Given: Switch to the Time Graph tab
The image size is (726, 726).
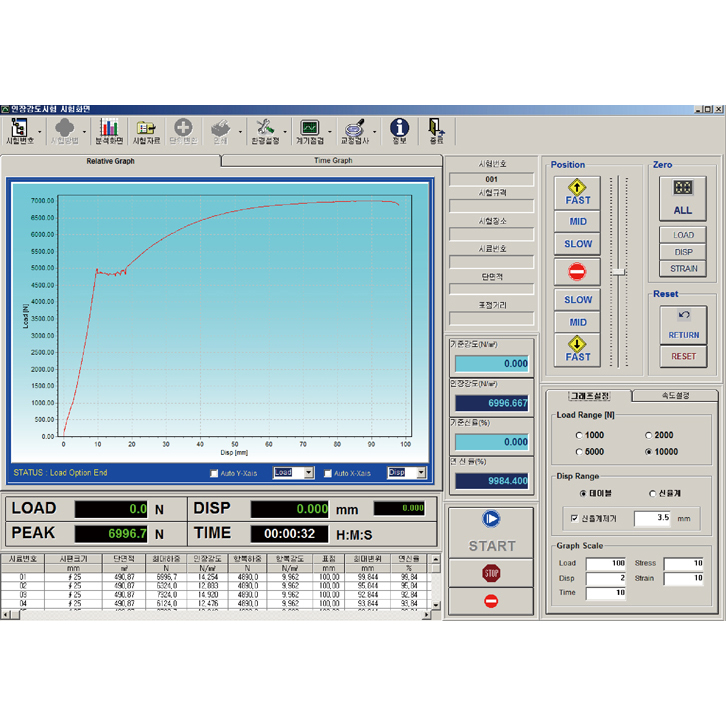Looking at the screenshot, I should click(333, 161).
